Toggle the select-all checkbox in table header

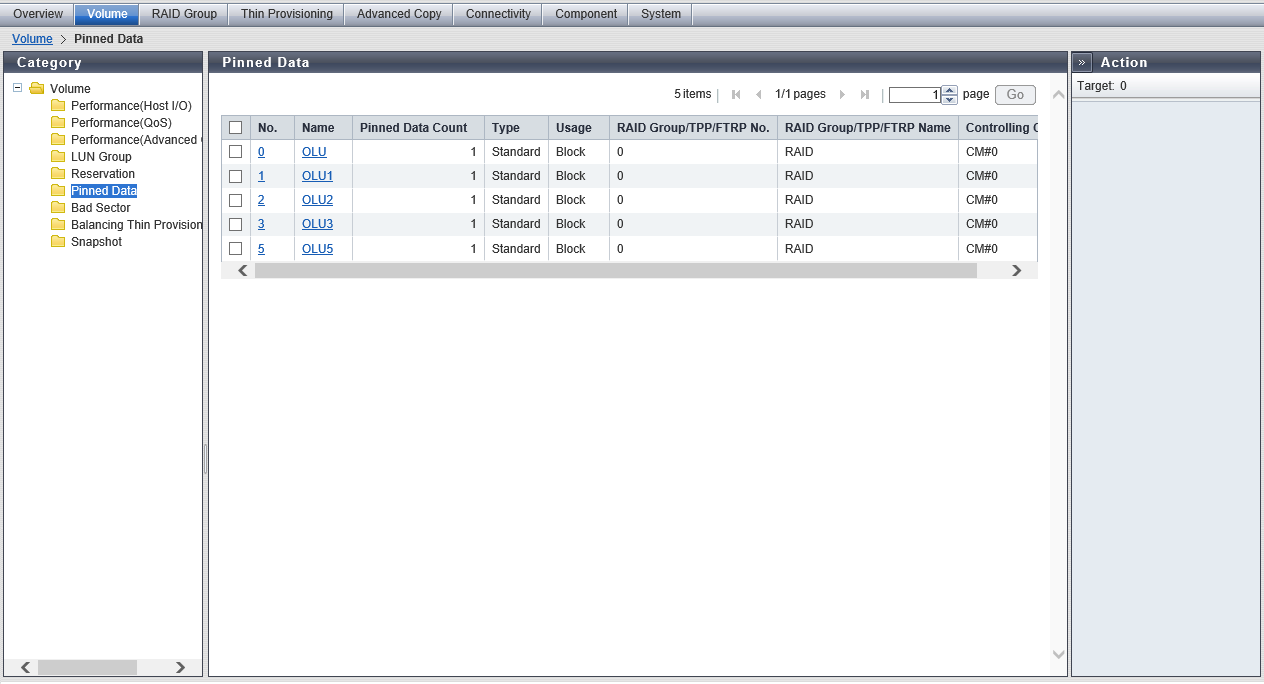point(236,128)
